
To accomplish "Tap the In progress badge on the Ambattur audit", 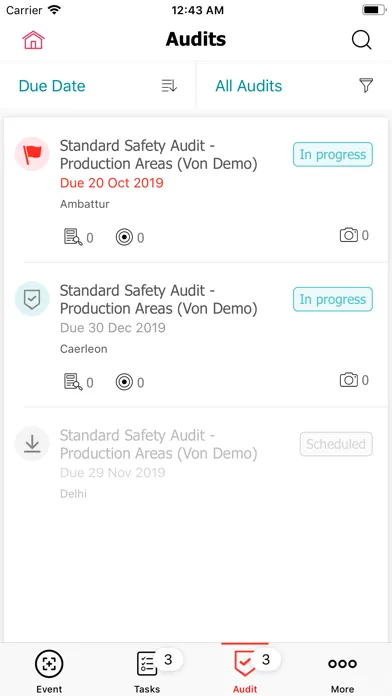I will 333,154.
